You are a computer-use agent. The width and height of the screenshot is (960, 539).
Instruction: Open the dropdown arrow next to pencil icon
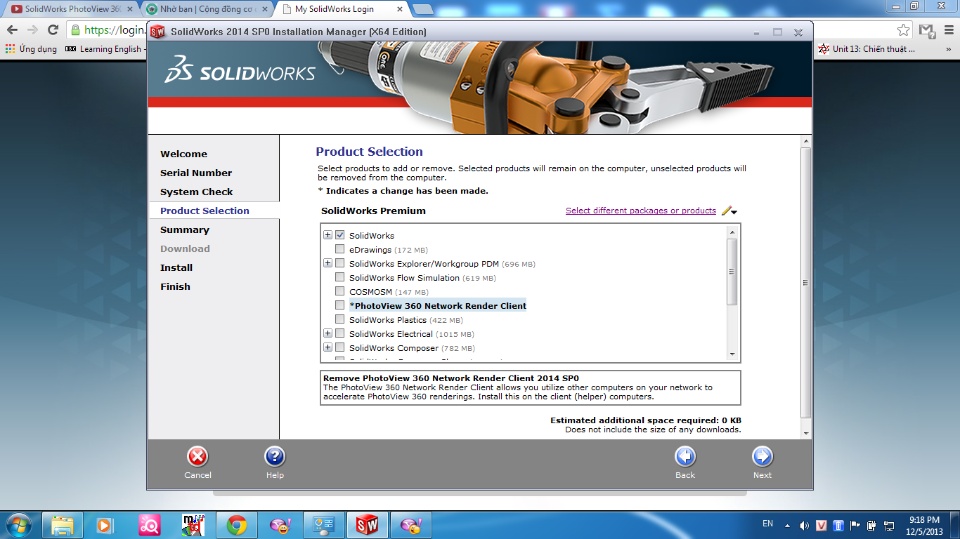click(x=734, y=212)
